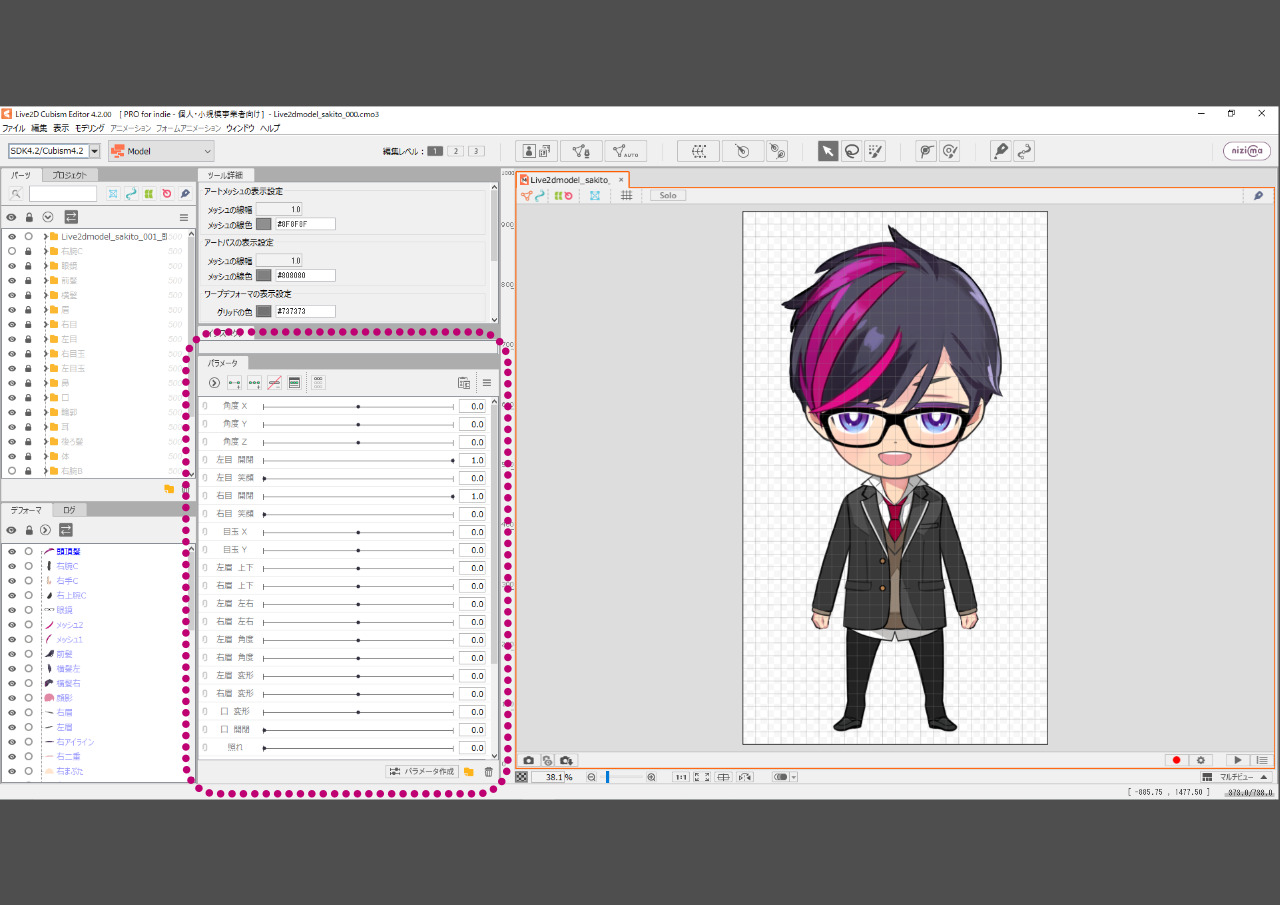The image size is (1280, 905).
Task: Switch to the ログ tab
Action: (69, 510)
